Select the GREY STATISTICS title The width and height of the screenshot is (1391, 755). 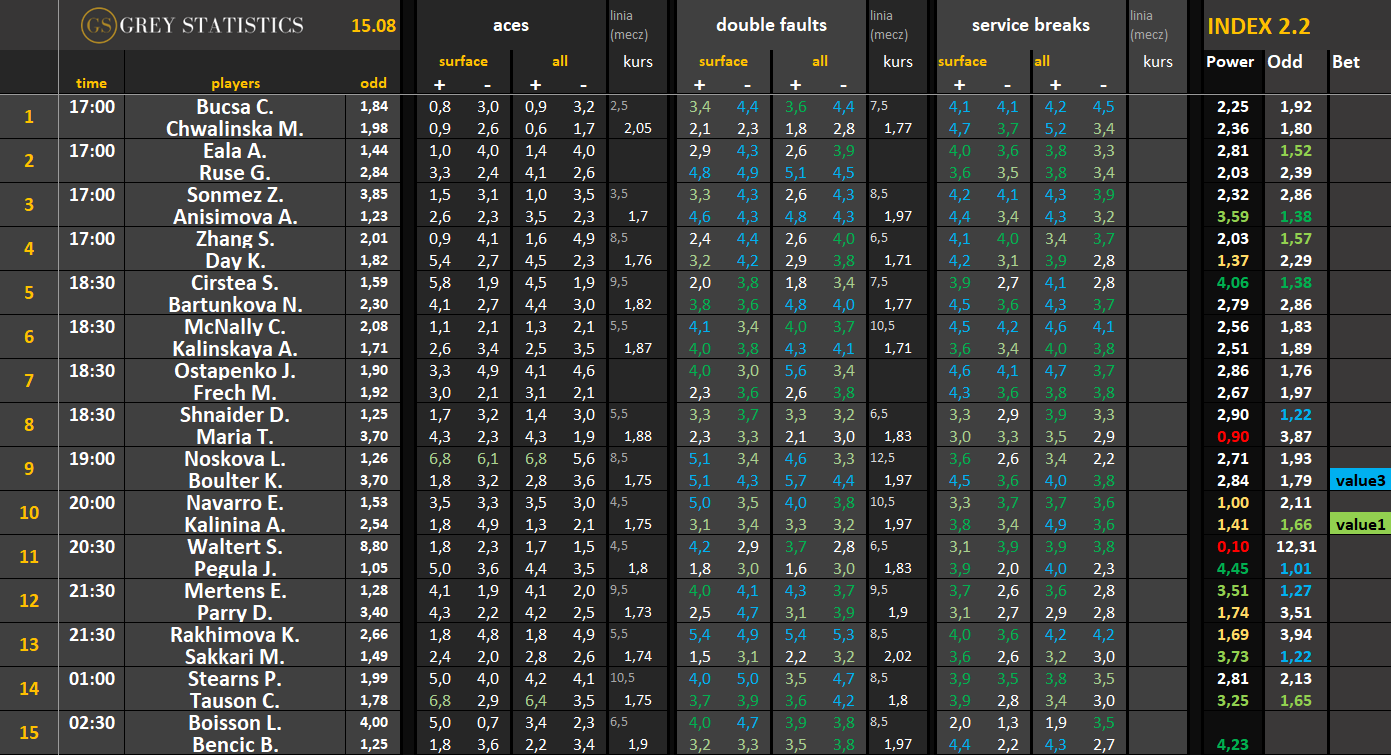211,25
